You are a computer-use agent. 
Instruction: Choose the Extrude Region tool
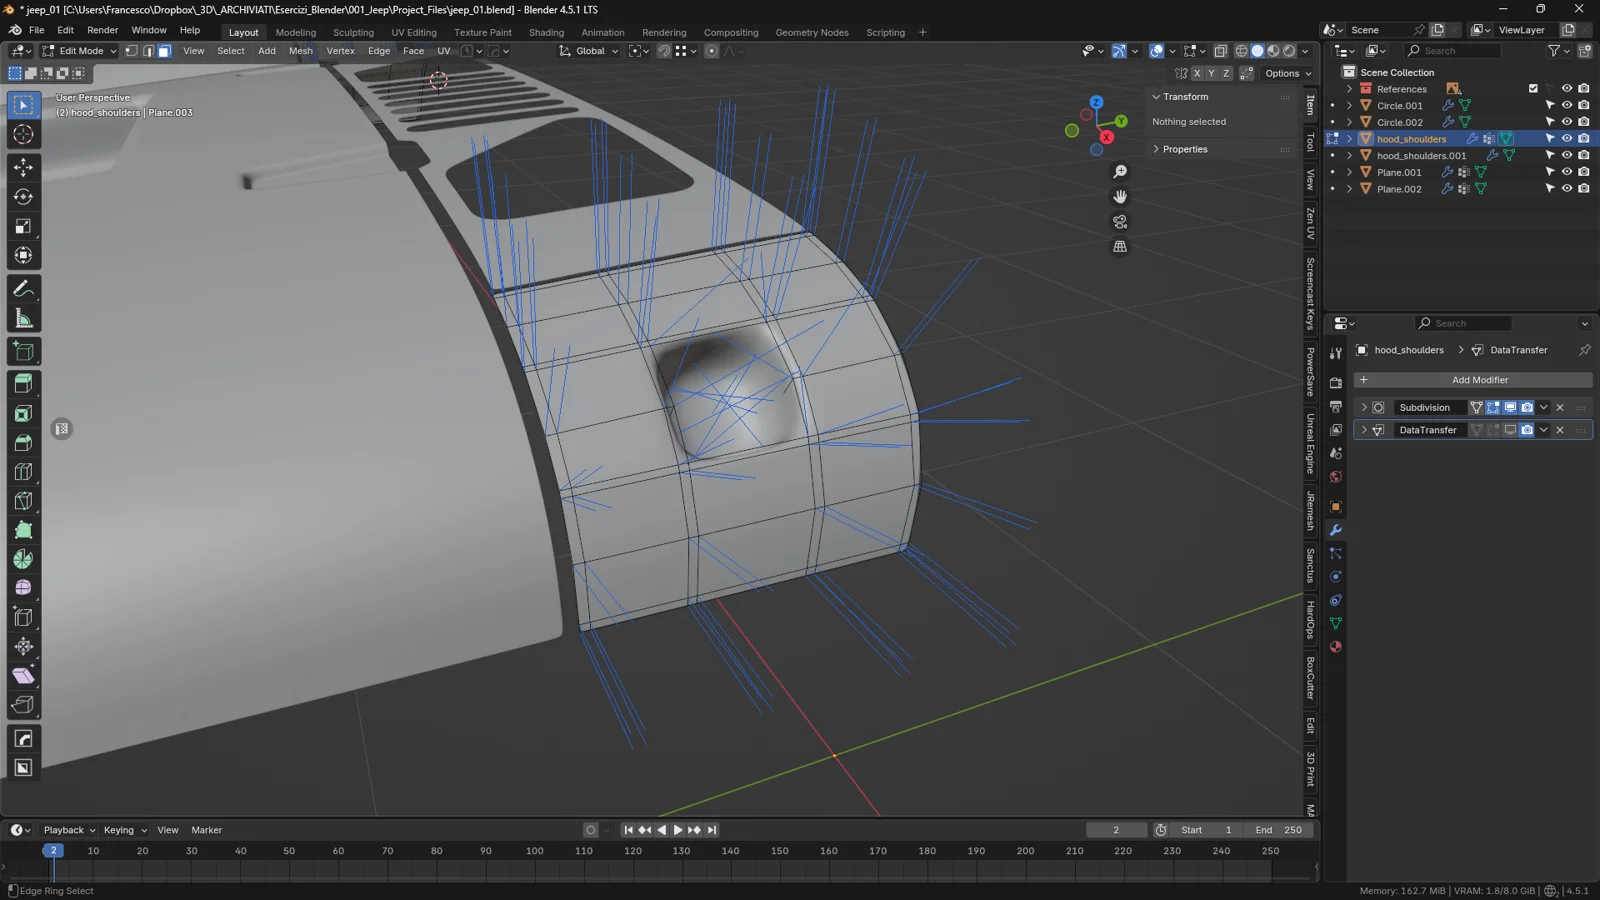click(x=23, y=384)
